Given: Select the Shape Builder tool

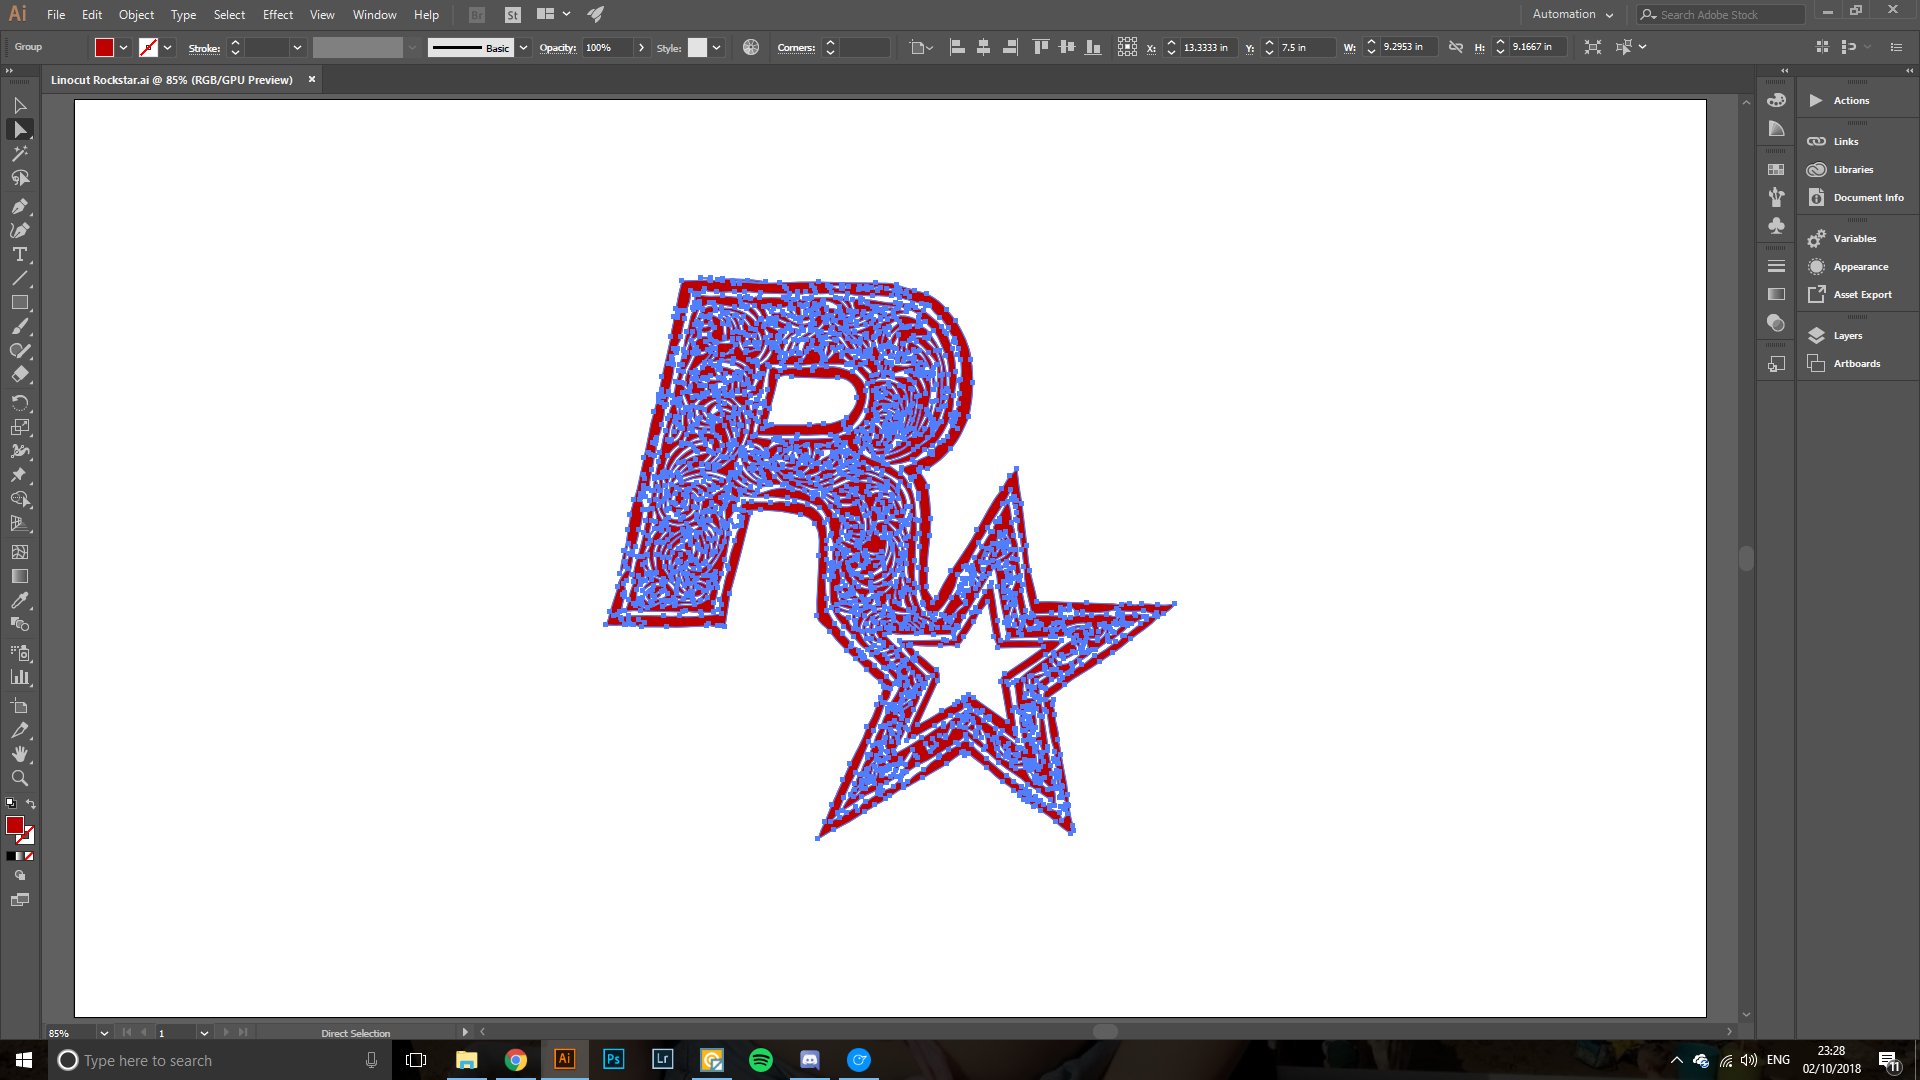Looking at the screenshot, I should pyautogui.click(x=19, y=499).
